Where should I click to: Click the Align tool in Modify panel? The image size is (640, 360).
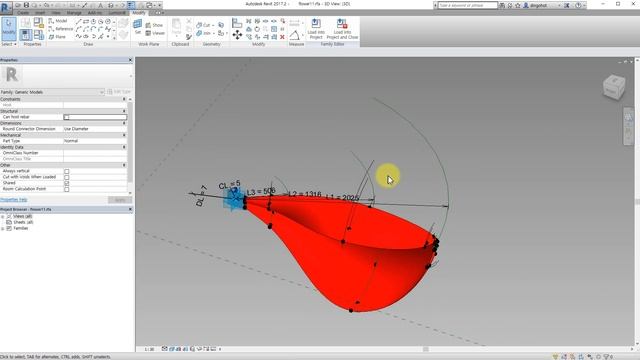[237, 23]
